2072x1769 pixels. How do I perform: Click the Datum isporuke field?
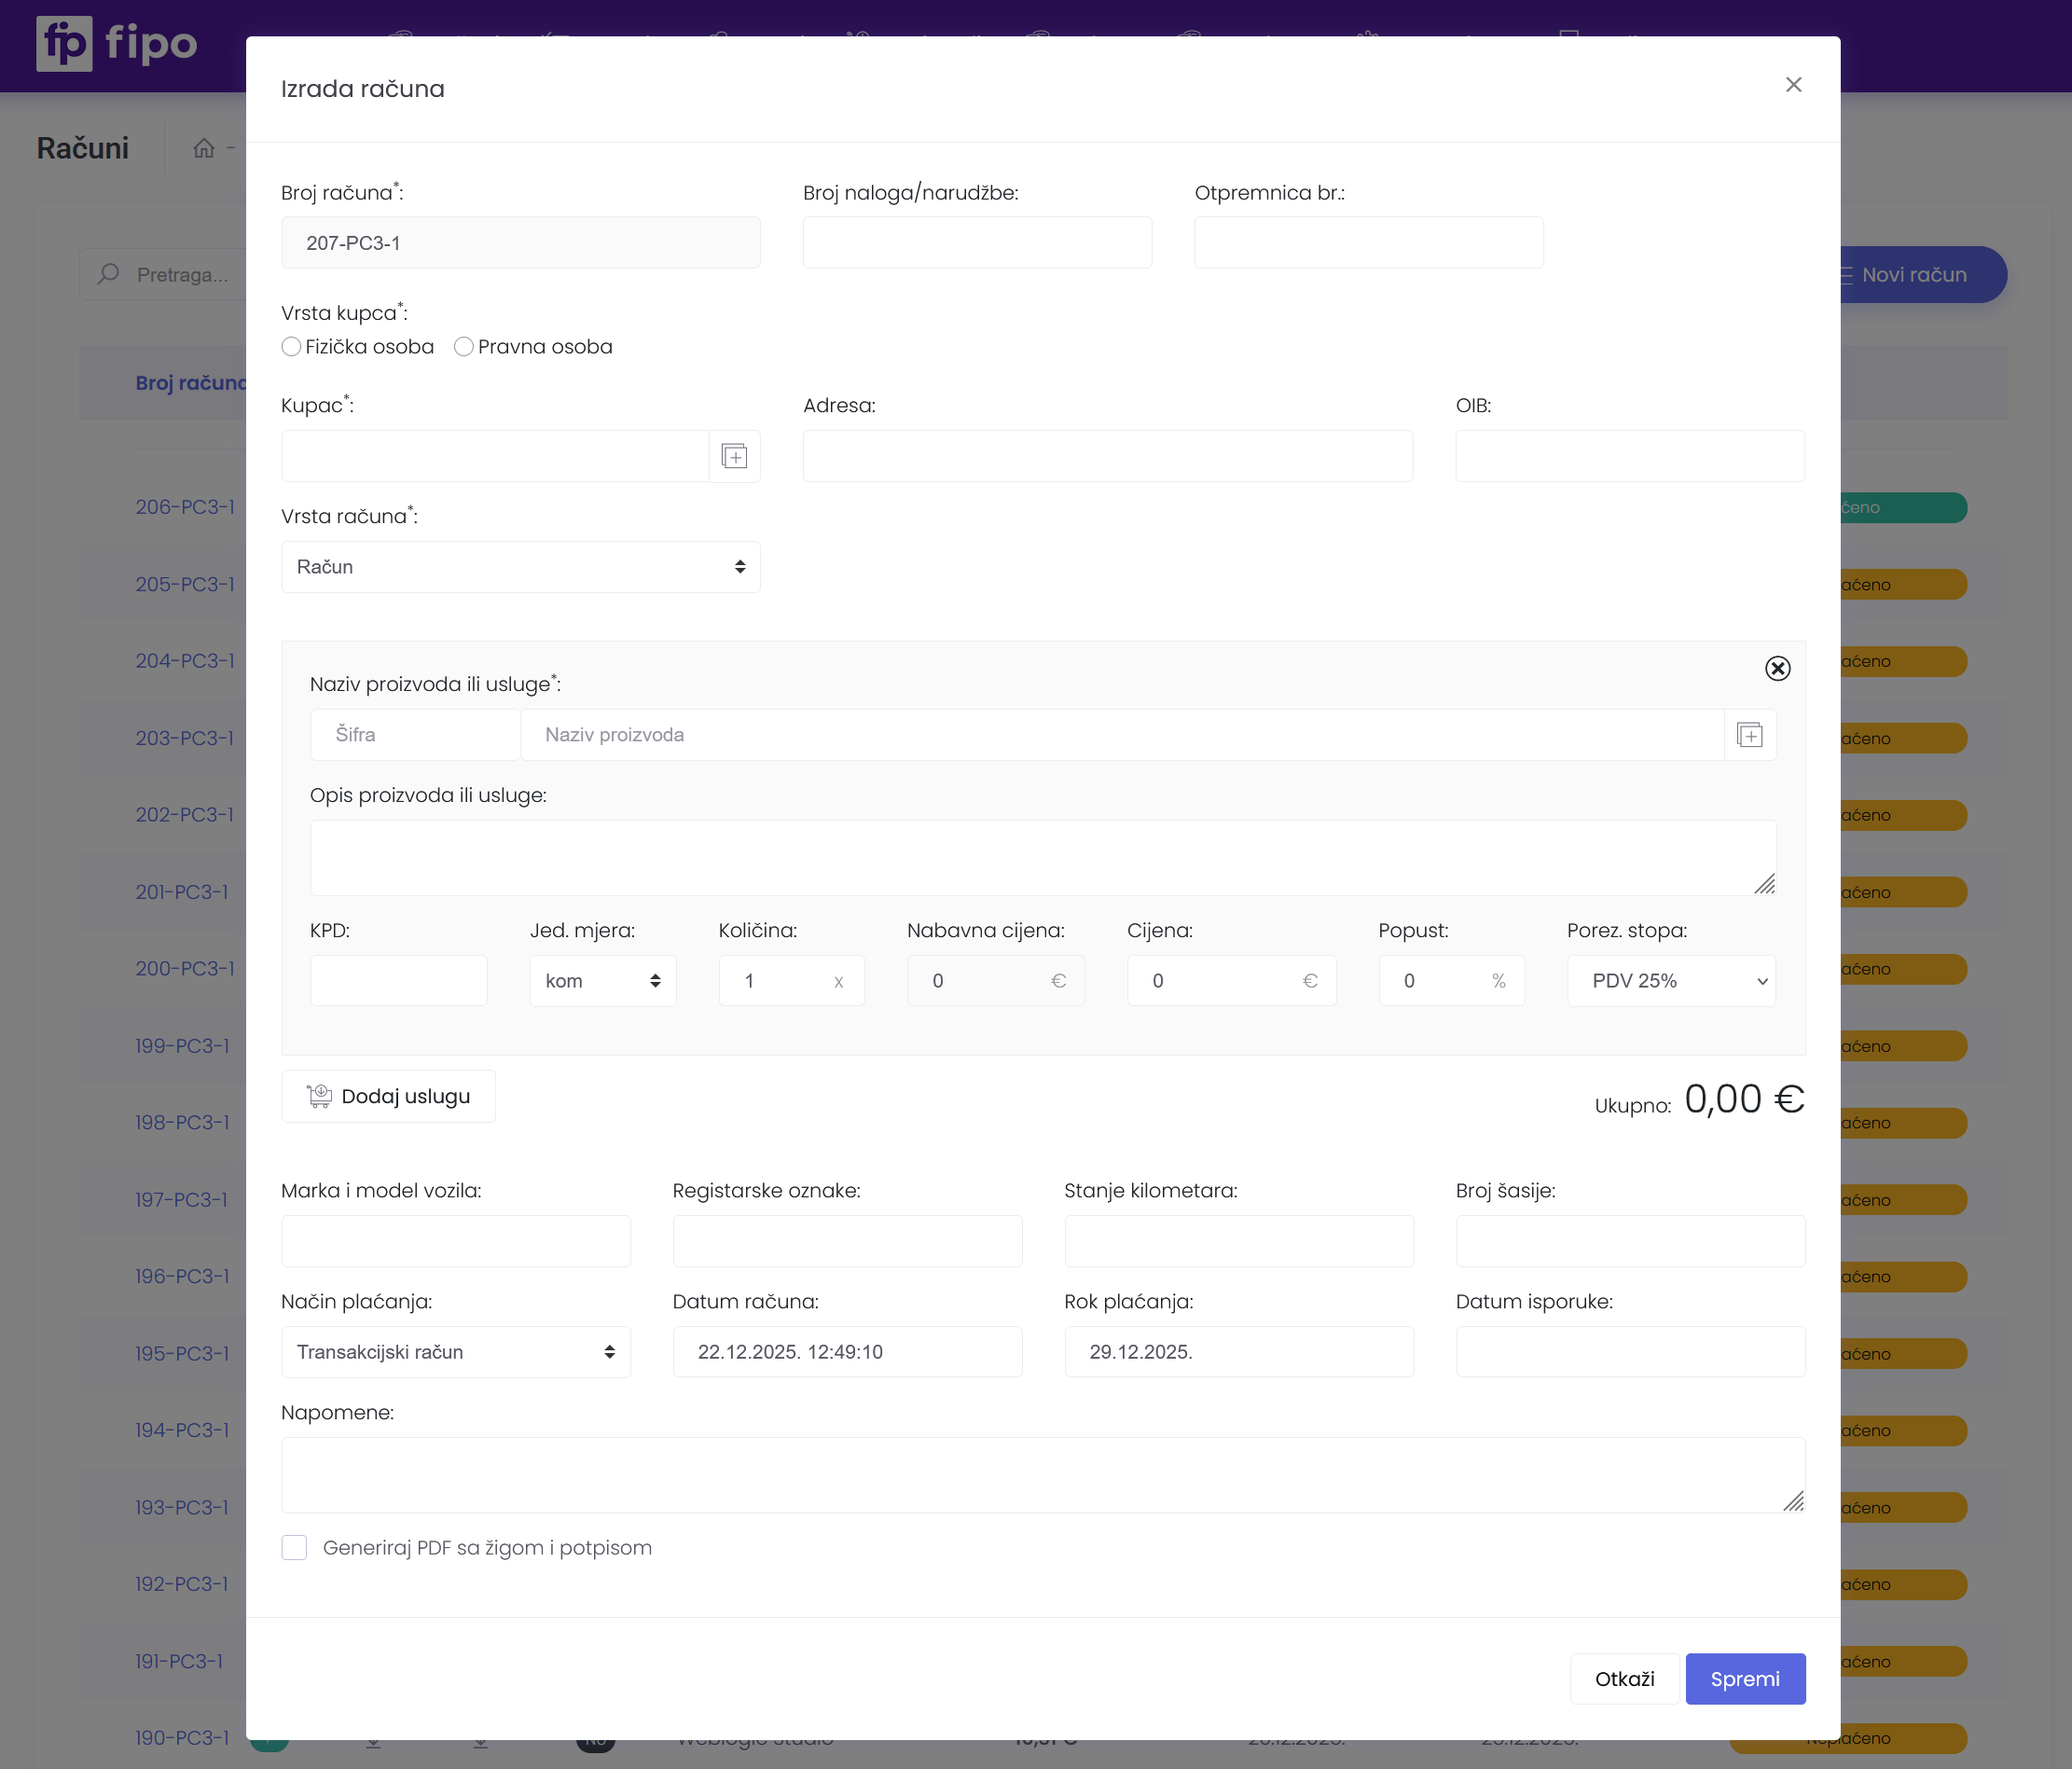pyautogui.click(x=1629, y=1352)
